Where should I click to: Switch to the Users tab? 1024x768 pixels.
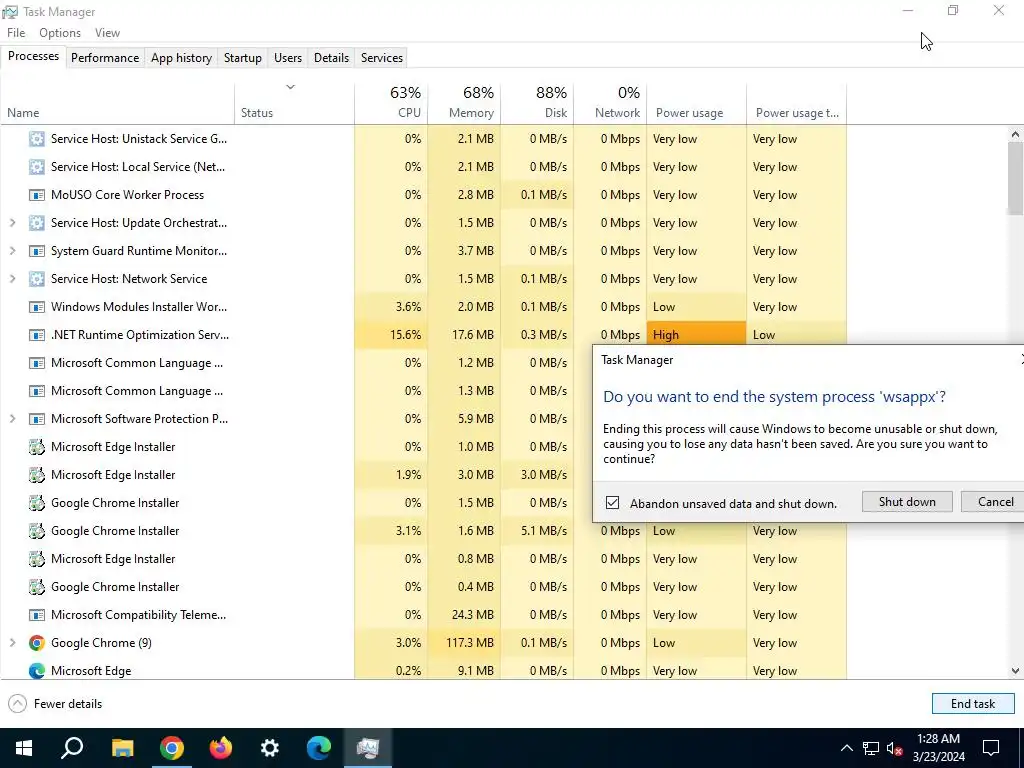tap(288, 57)
